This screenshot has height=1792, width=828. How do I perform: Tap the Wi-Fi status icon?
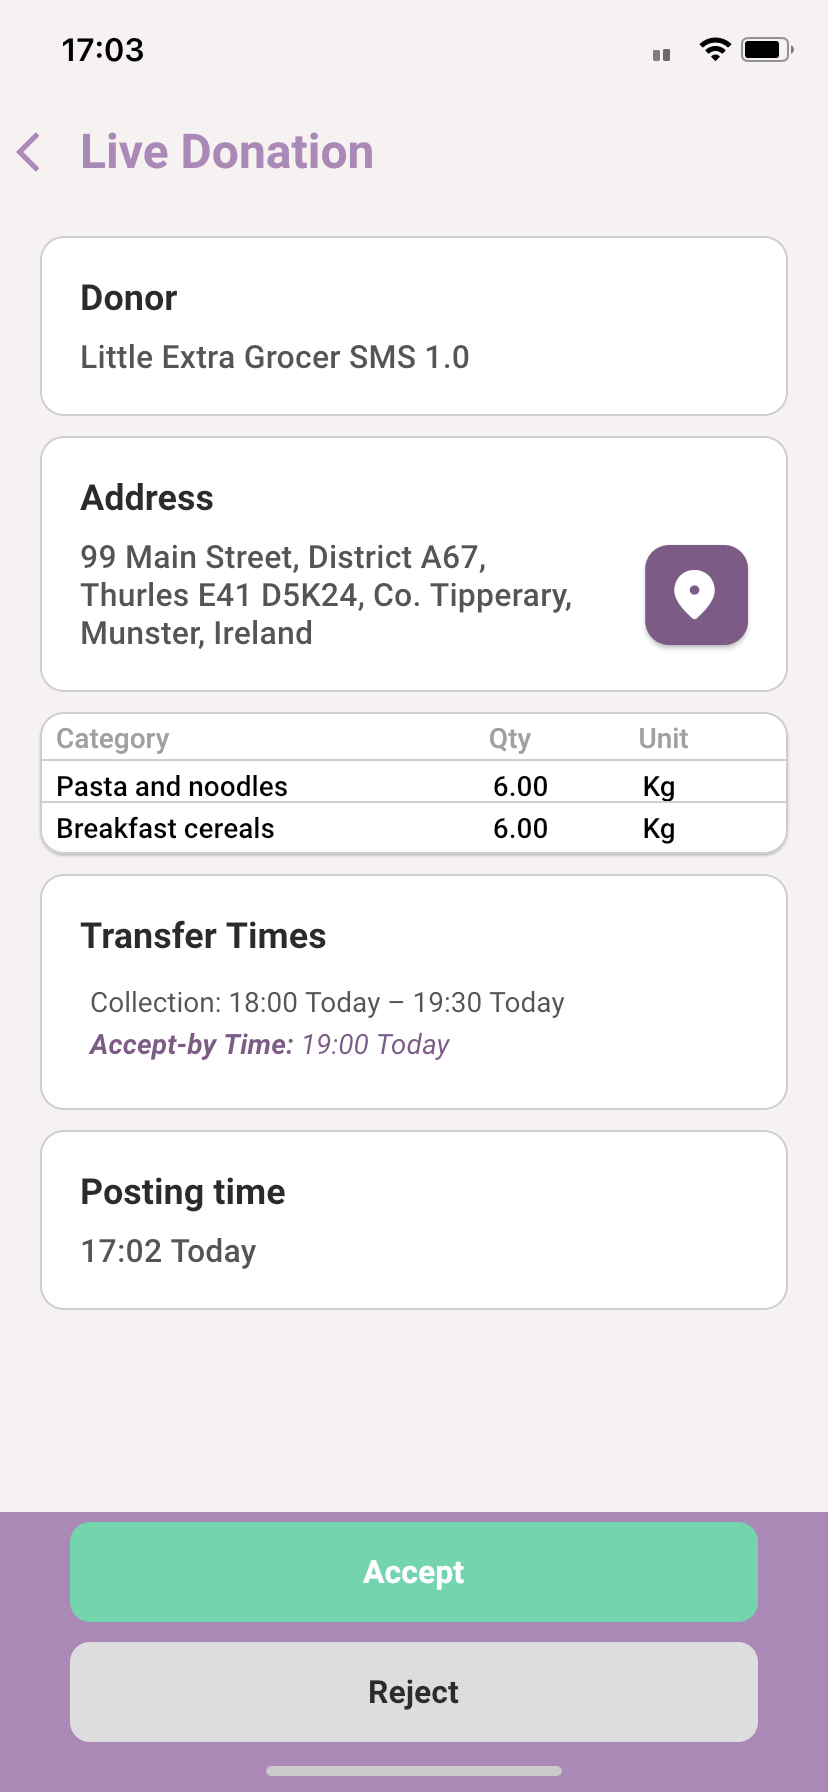click(x=714, y=50)
